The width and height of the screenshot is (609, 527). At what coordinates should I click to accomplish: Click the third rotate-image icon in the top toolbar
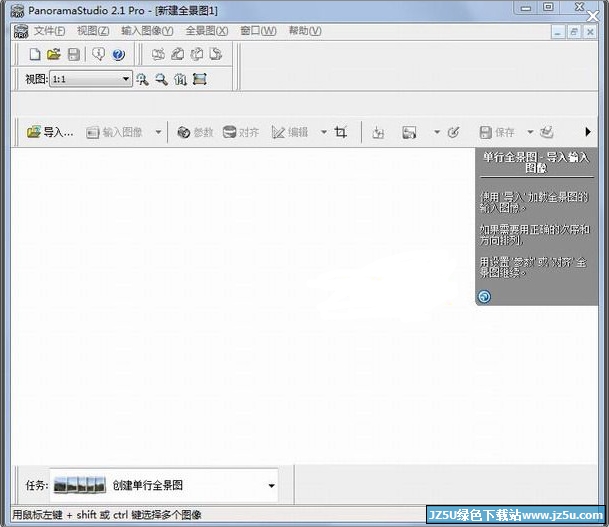pos(197,54)
